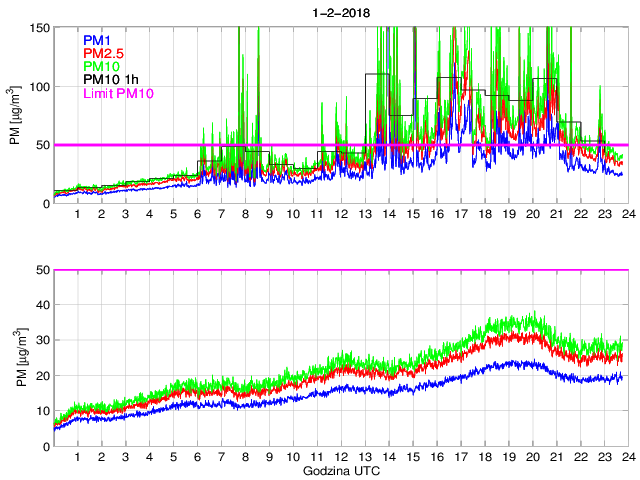
Task: Click the 40 tick on lower y-axis
Action: (42, 306)
